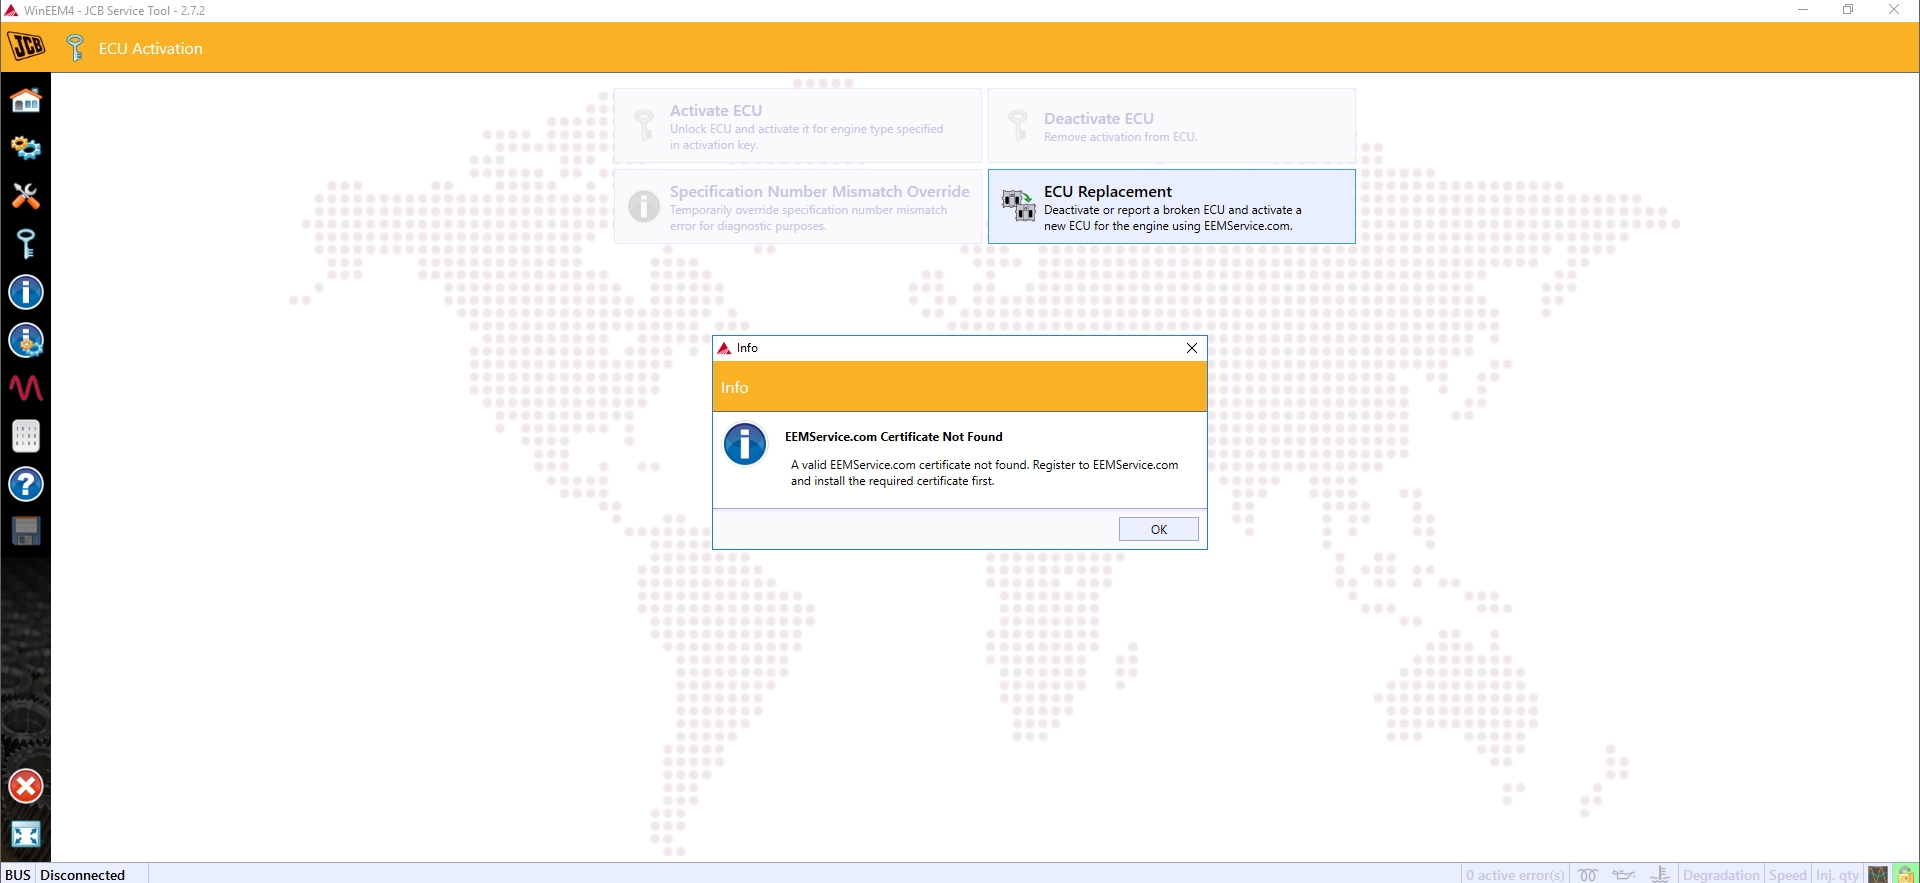Click 'EEMService.com Certificate Not Found' heading
The image size is (1920, 883).
coord(894,437)
